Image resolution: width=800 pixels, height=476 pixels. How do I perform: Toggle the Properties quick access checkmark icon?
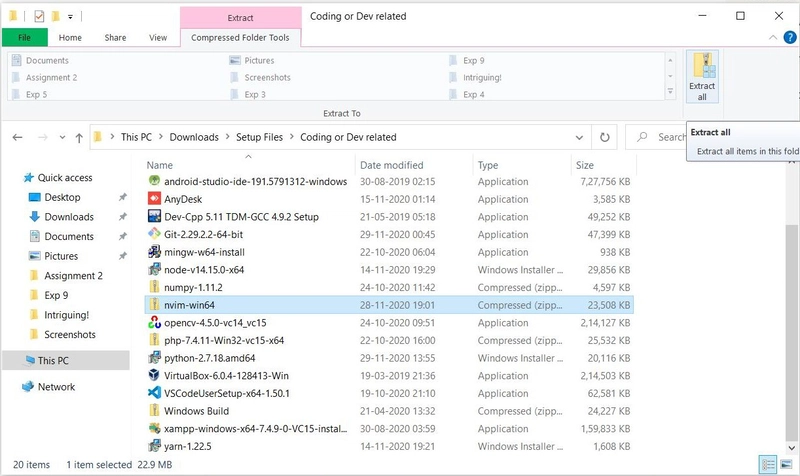(39, 16)
